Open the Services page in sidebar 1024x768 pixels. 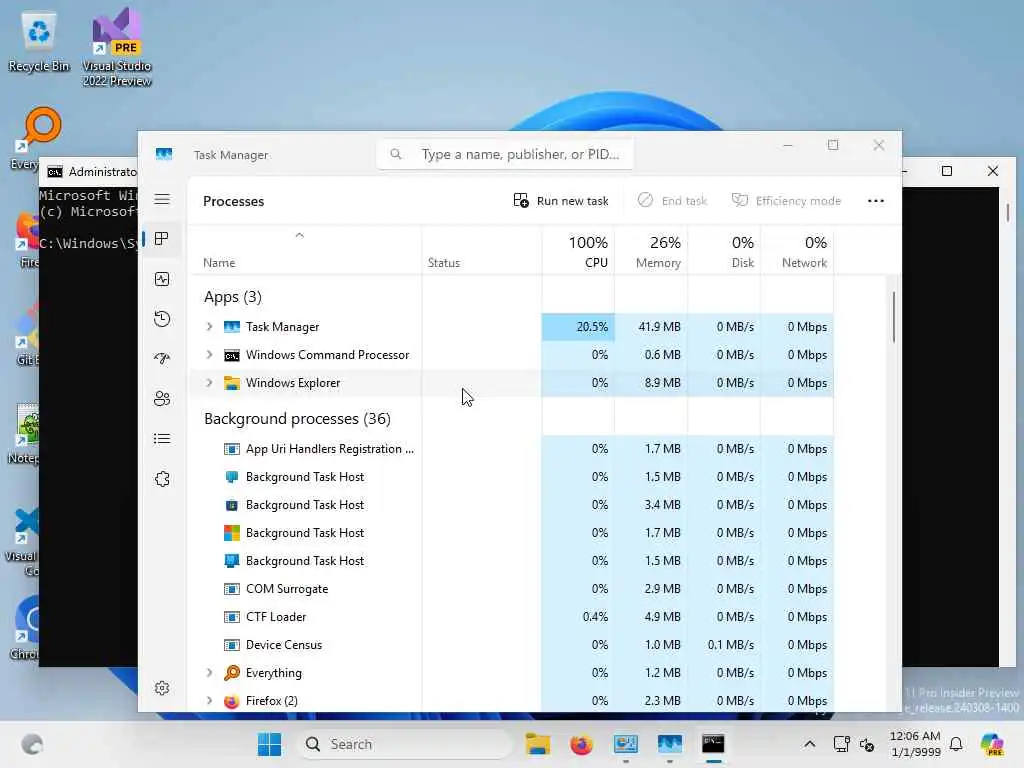click(x=162, y=479)
